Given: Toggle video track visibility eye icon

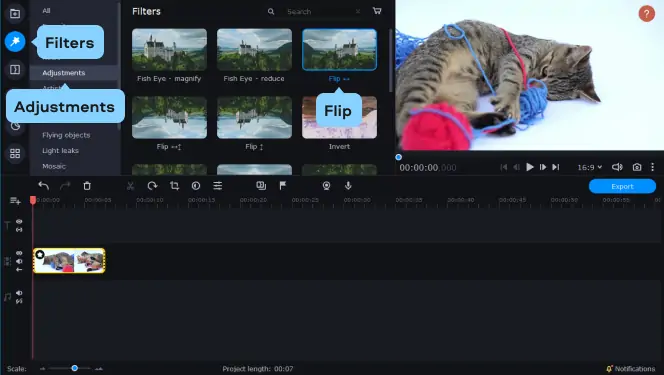Looking at the screenshot, I should point(19,253).
